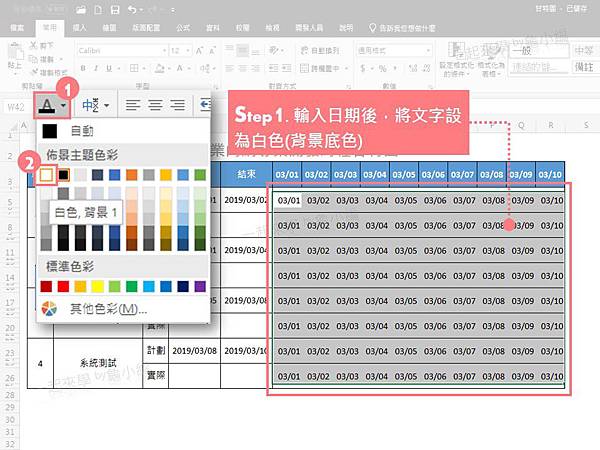Image resolution: width=600 pixels, height=450 pixels.
Task: Click the 03/05 cell in blue header row
Action: click(x=404, y=174)
